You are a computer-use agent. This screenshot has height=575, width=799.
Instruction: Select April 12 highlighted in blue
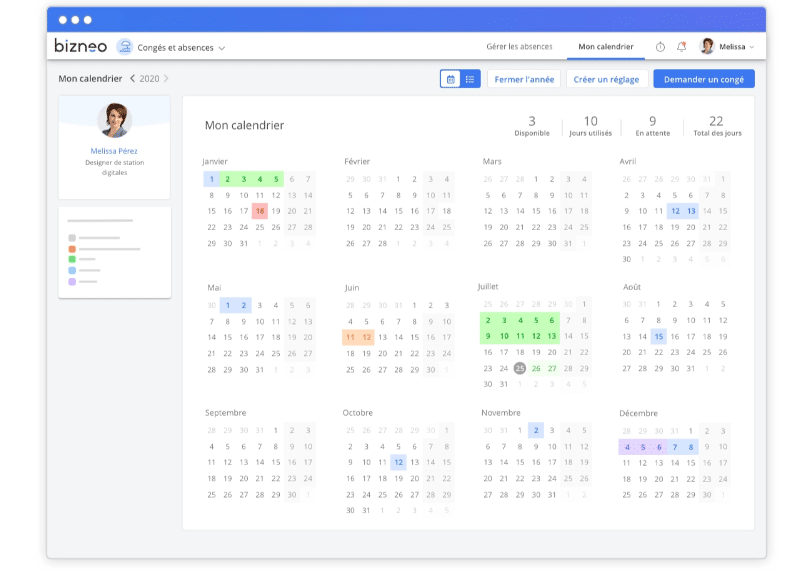pyautogui.click(x=675, y=211)
